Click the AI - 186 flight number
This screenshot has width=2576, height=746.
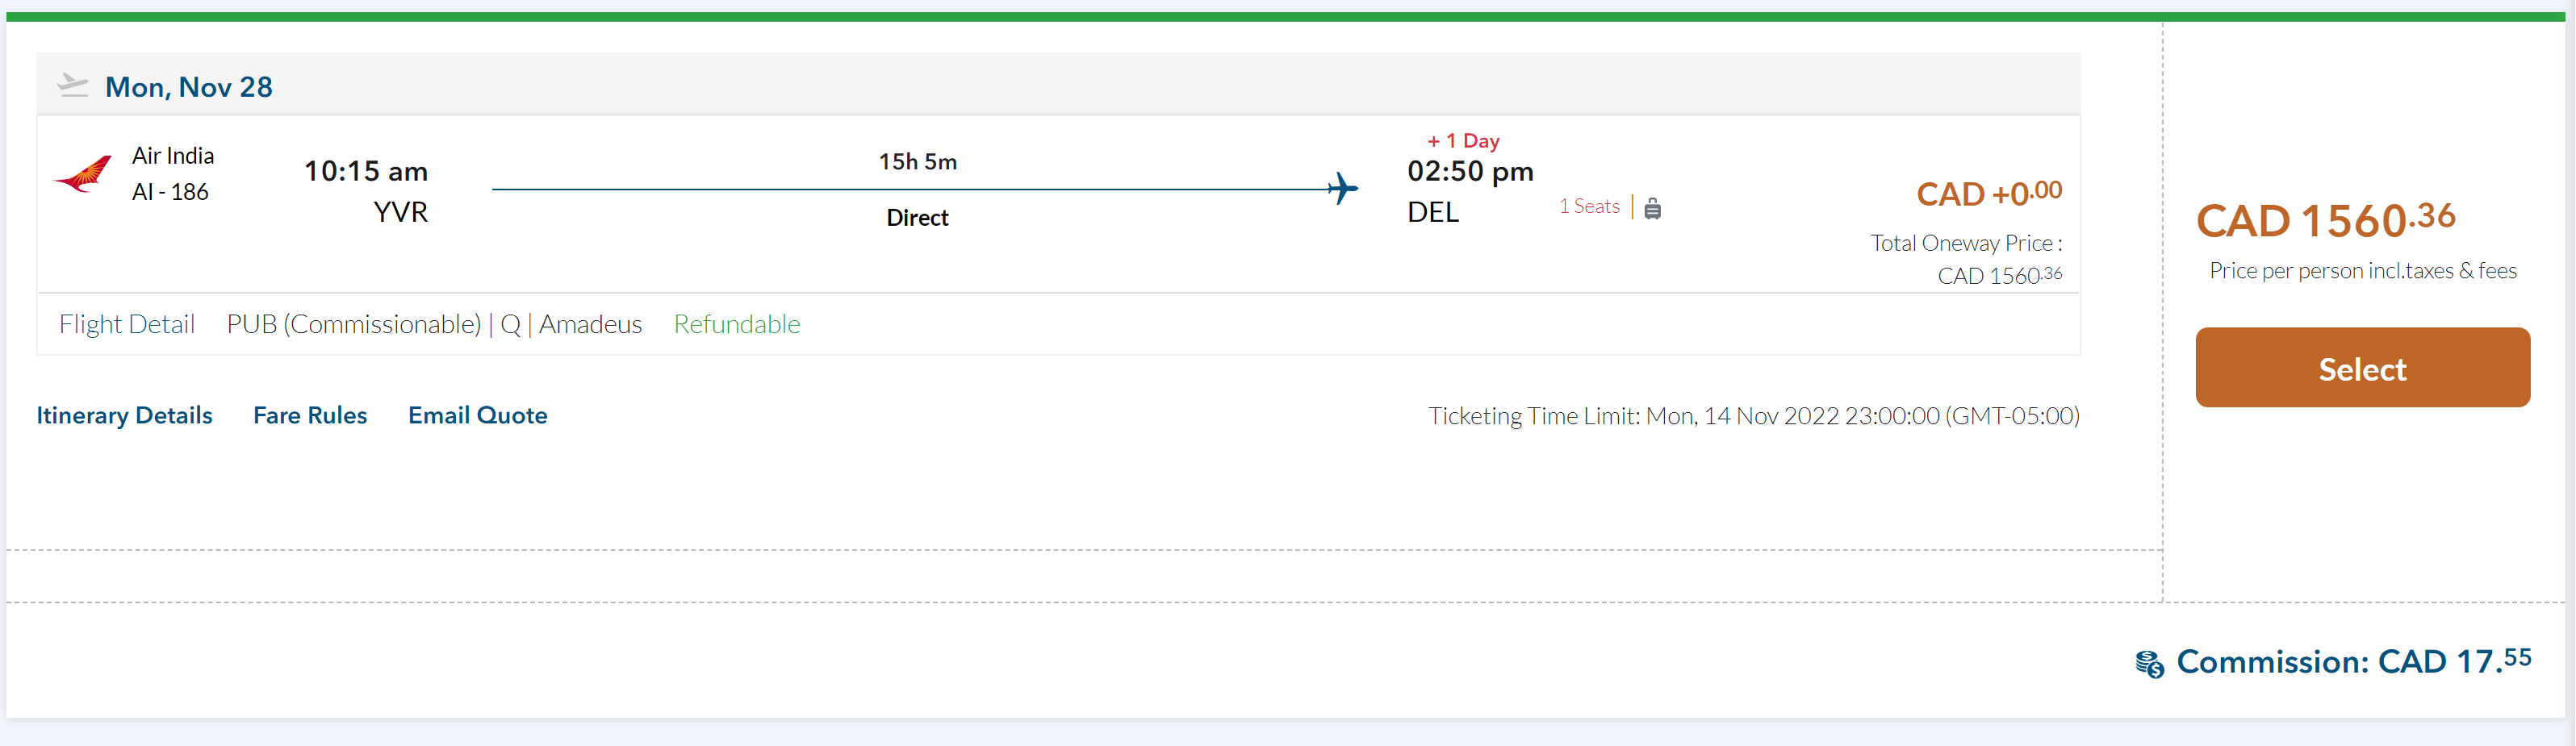click(x=170, y=192)
